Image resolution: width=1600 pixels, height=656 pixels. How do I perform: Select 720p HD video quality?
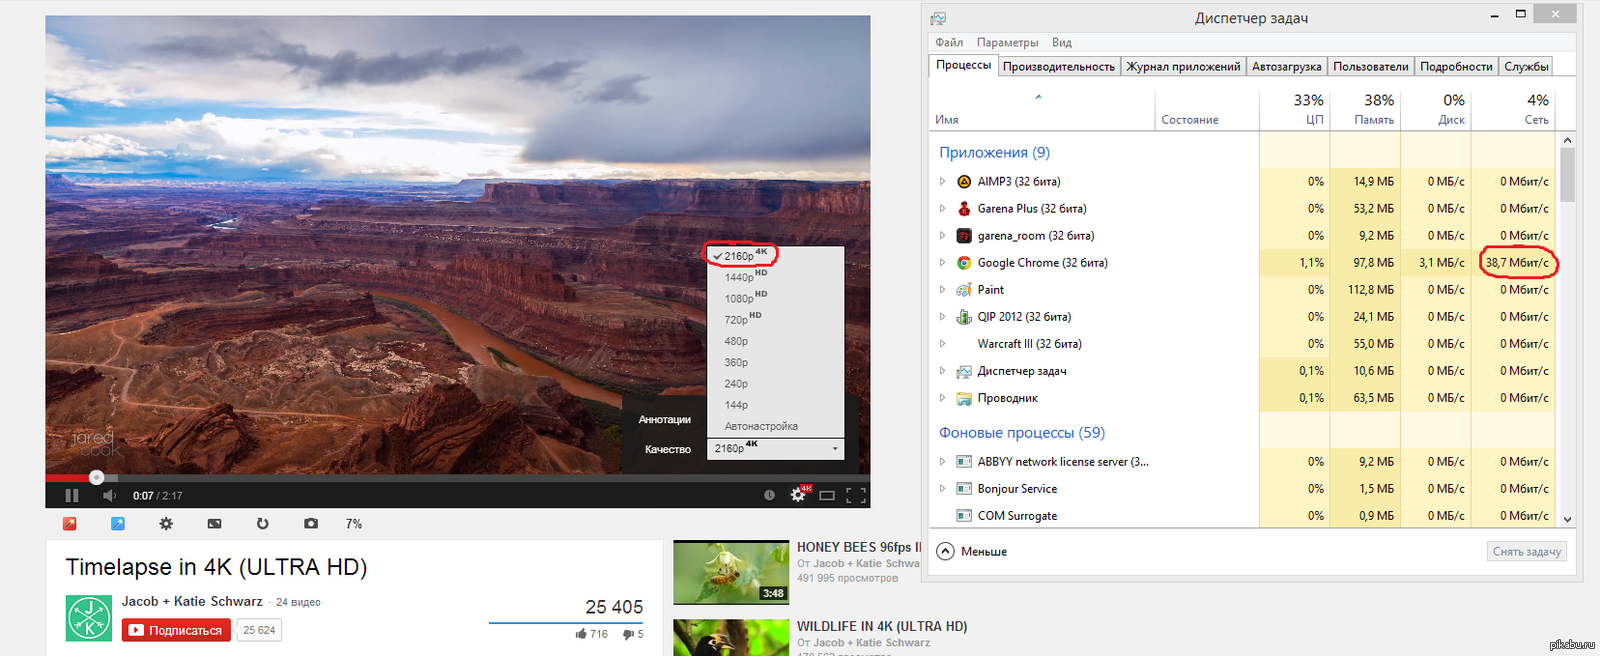point(776,320)
